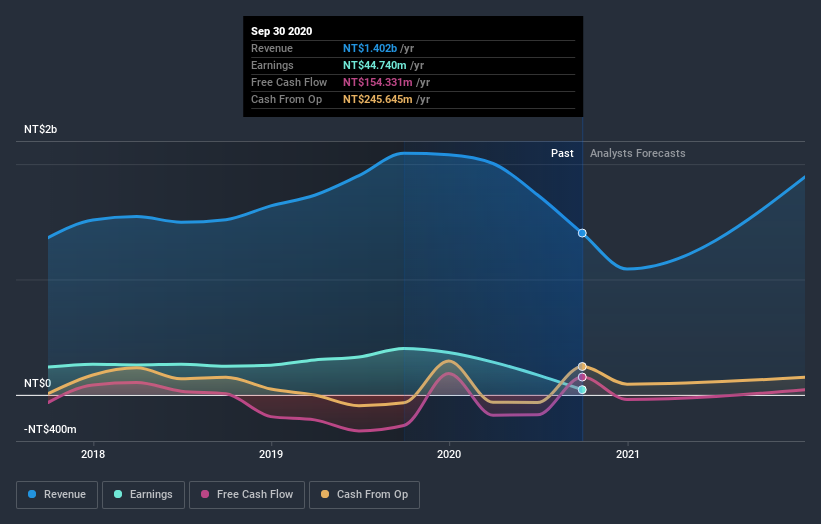Click the Earnings row label in tooltip

click(x=272, y=65)
